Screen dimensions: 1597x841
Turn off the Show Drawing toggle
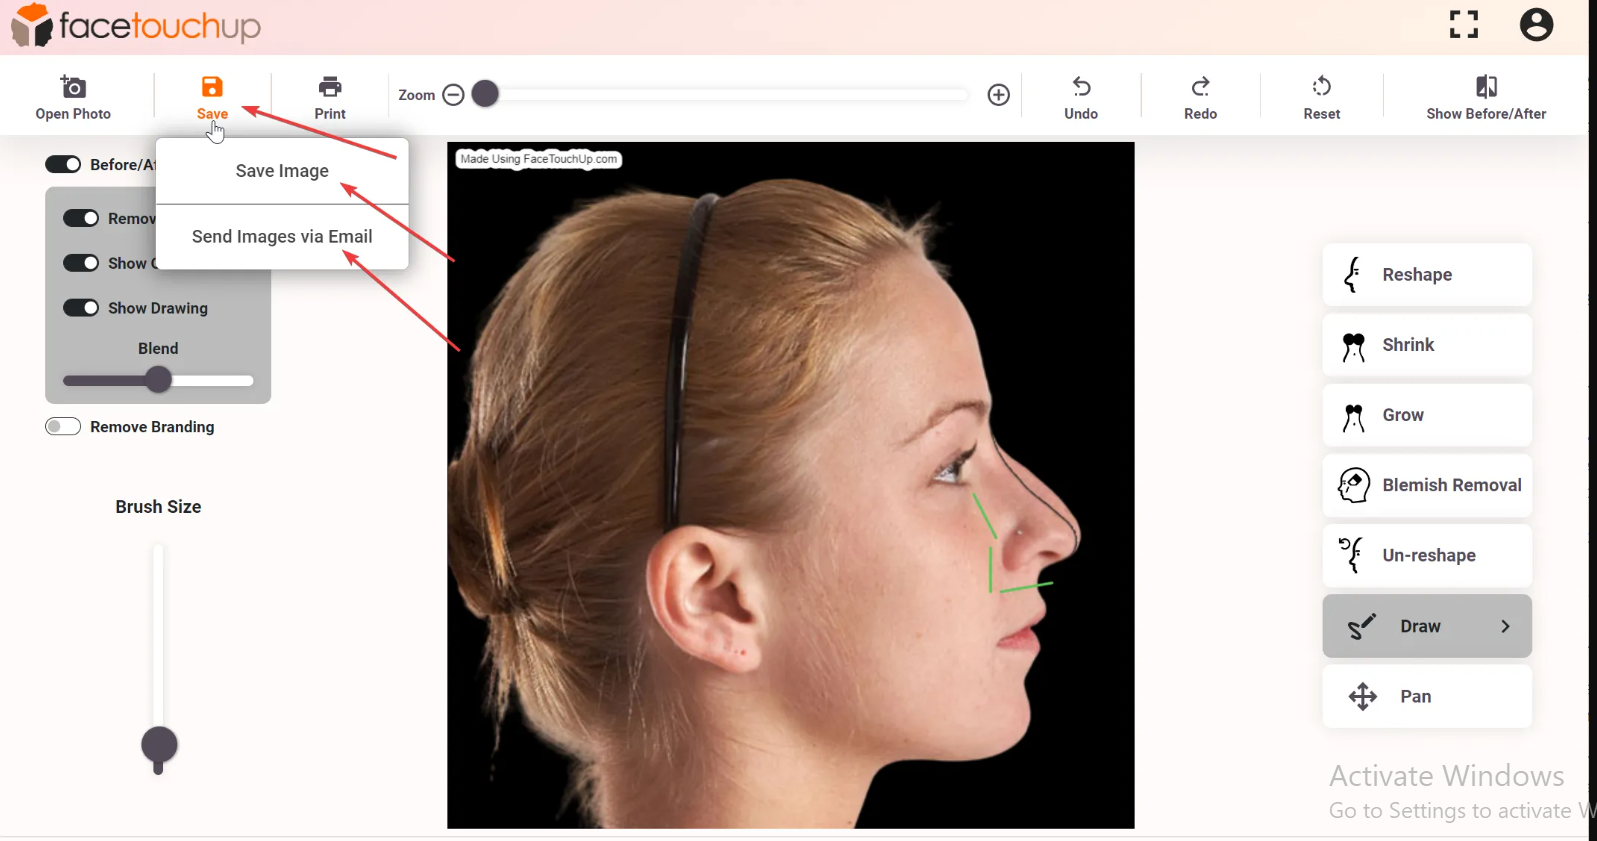pyautogui.click(x=81, y=308)
